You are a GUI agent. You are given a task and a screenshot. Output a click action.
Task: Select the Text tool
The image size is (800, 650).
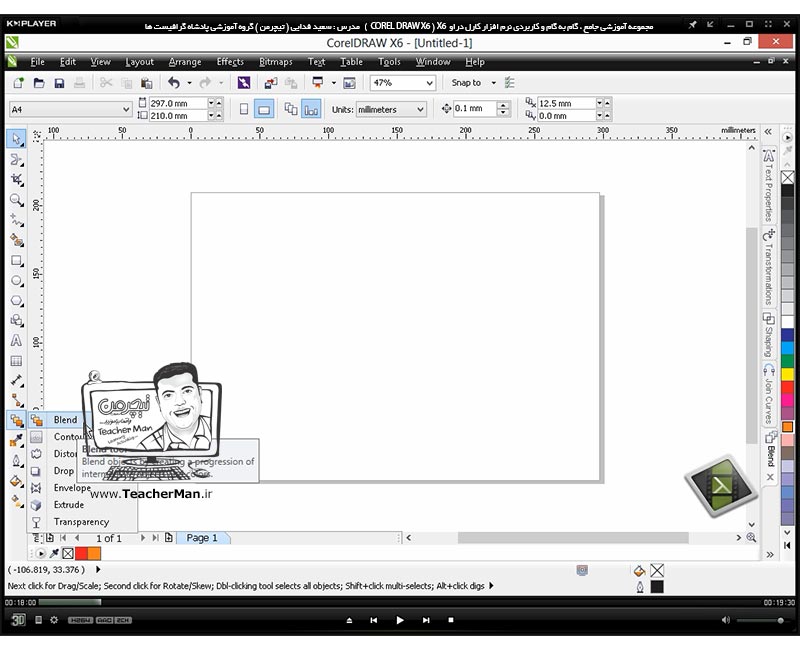tap(16, 340)
